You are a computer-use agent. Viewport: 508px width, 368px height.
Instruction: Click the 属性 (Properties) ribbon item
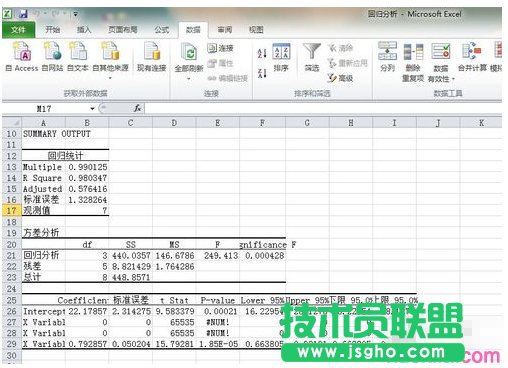(220, 63)
